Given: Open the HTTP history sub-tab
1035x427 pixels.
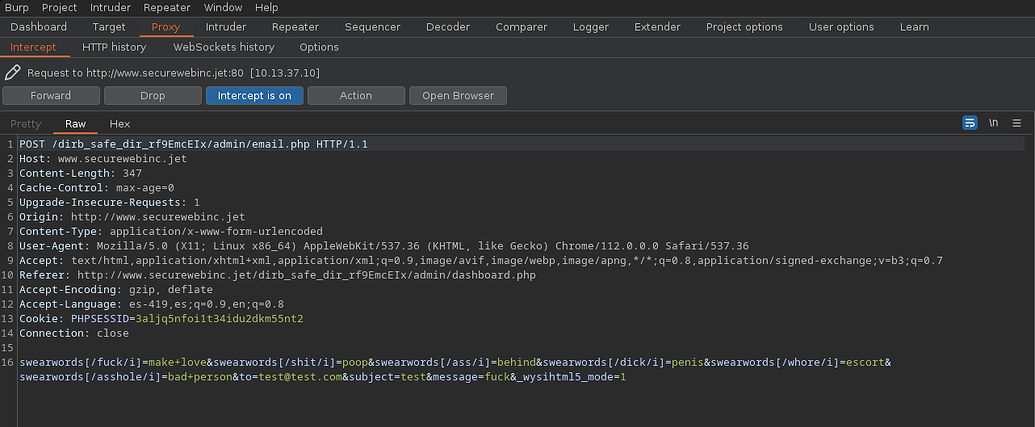Looking at the screenshot, I should 114,47.
